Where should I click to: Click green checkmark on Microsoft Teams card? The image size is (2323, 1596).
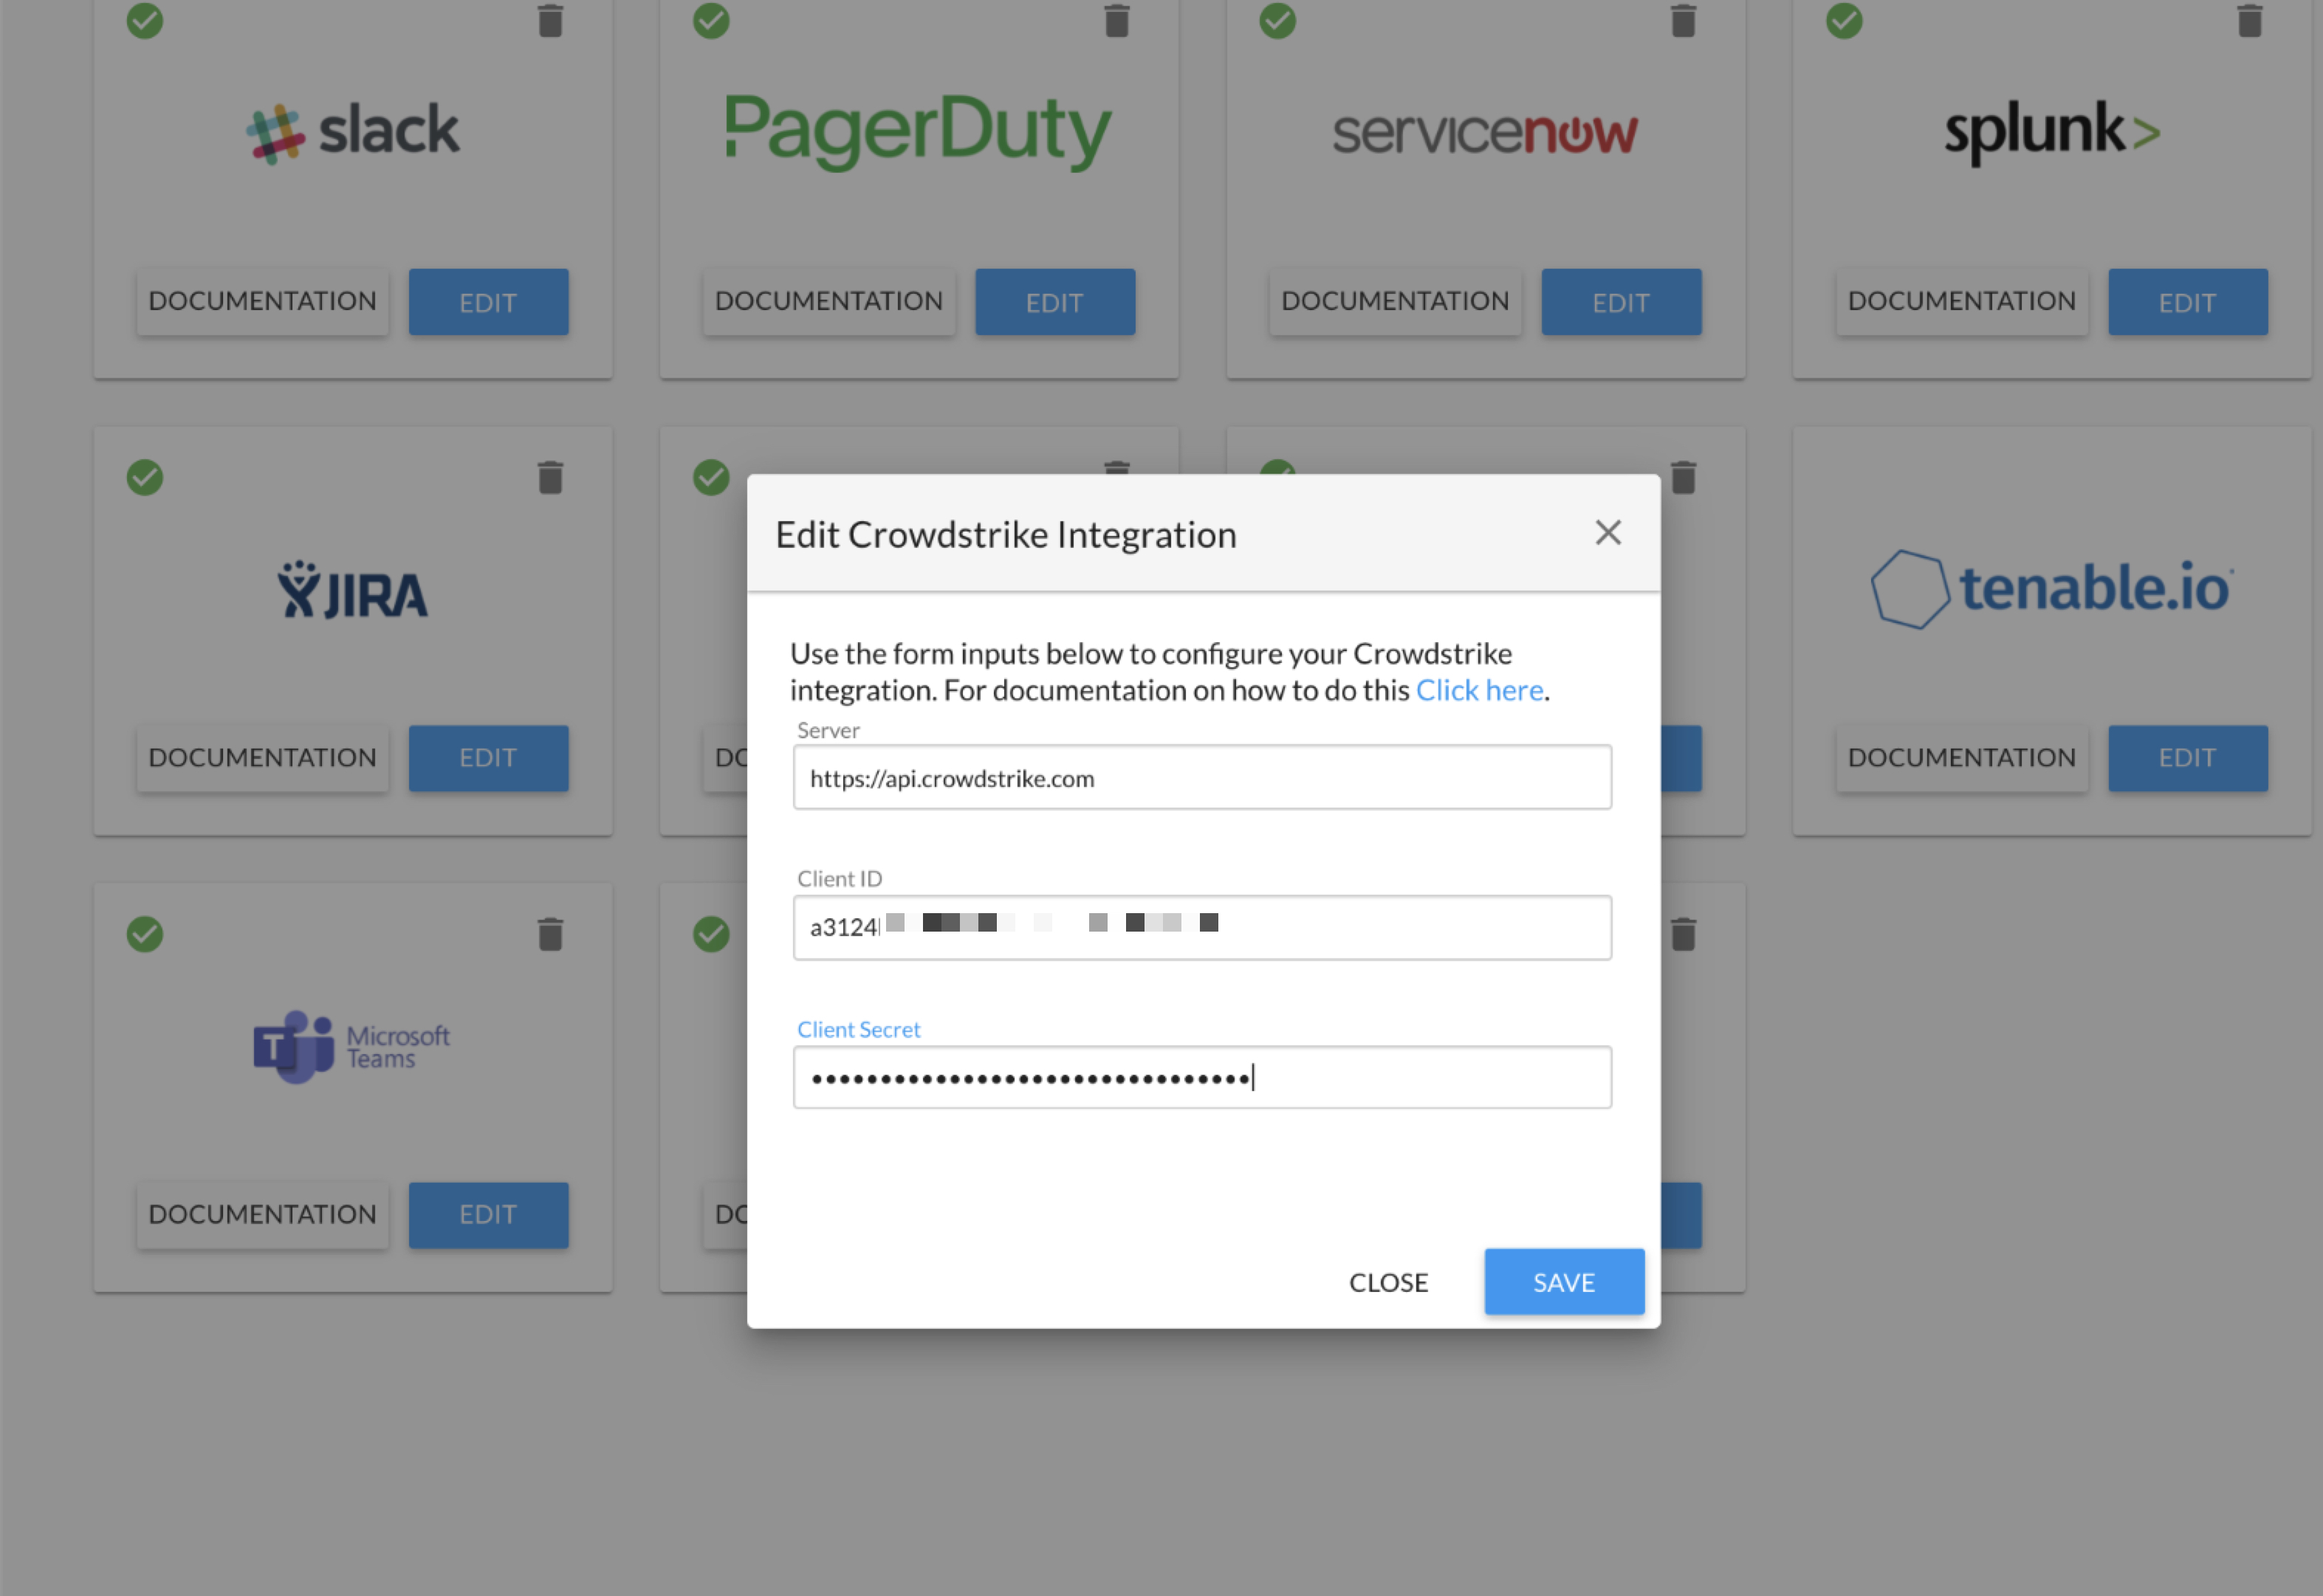click(145, 934)
